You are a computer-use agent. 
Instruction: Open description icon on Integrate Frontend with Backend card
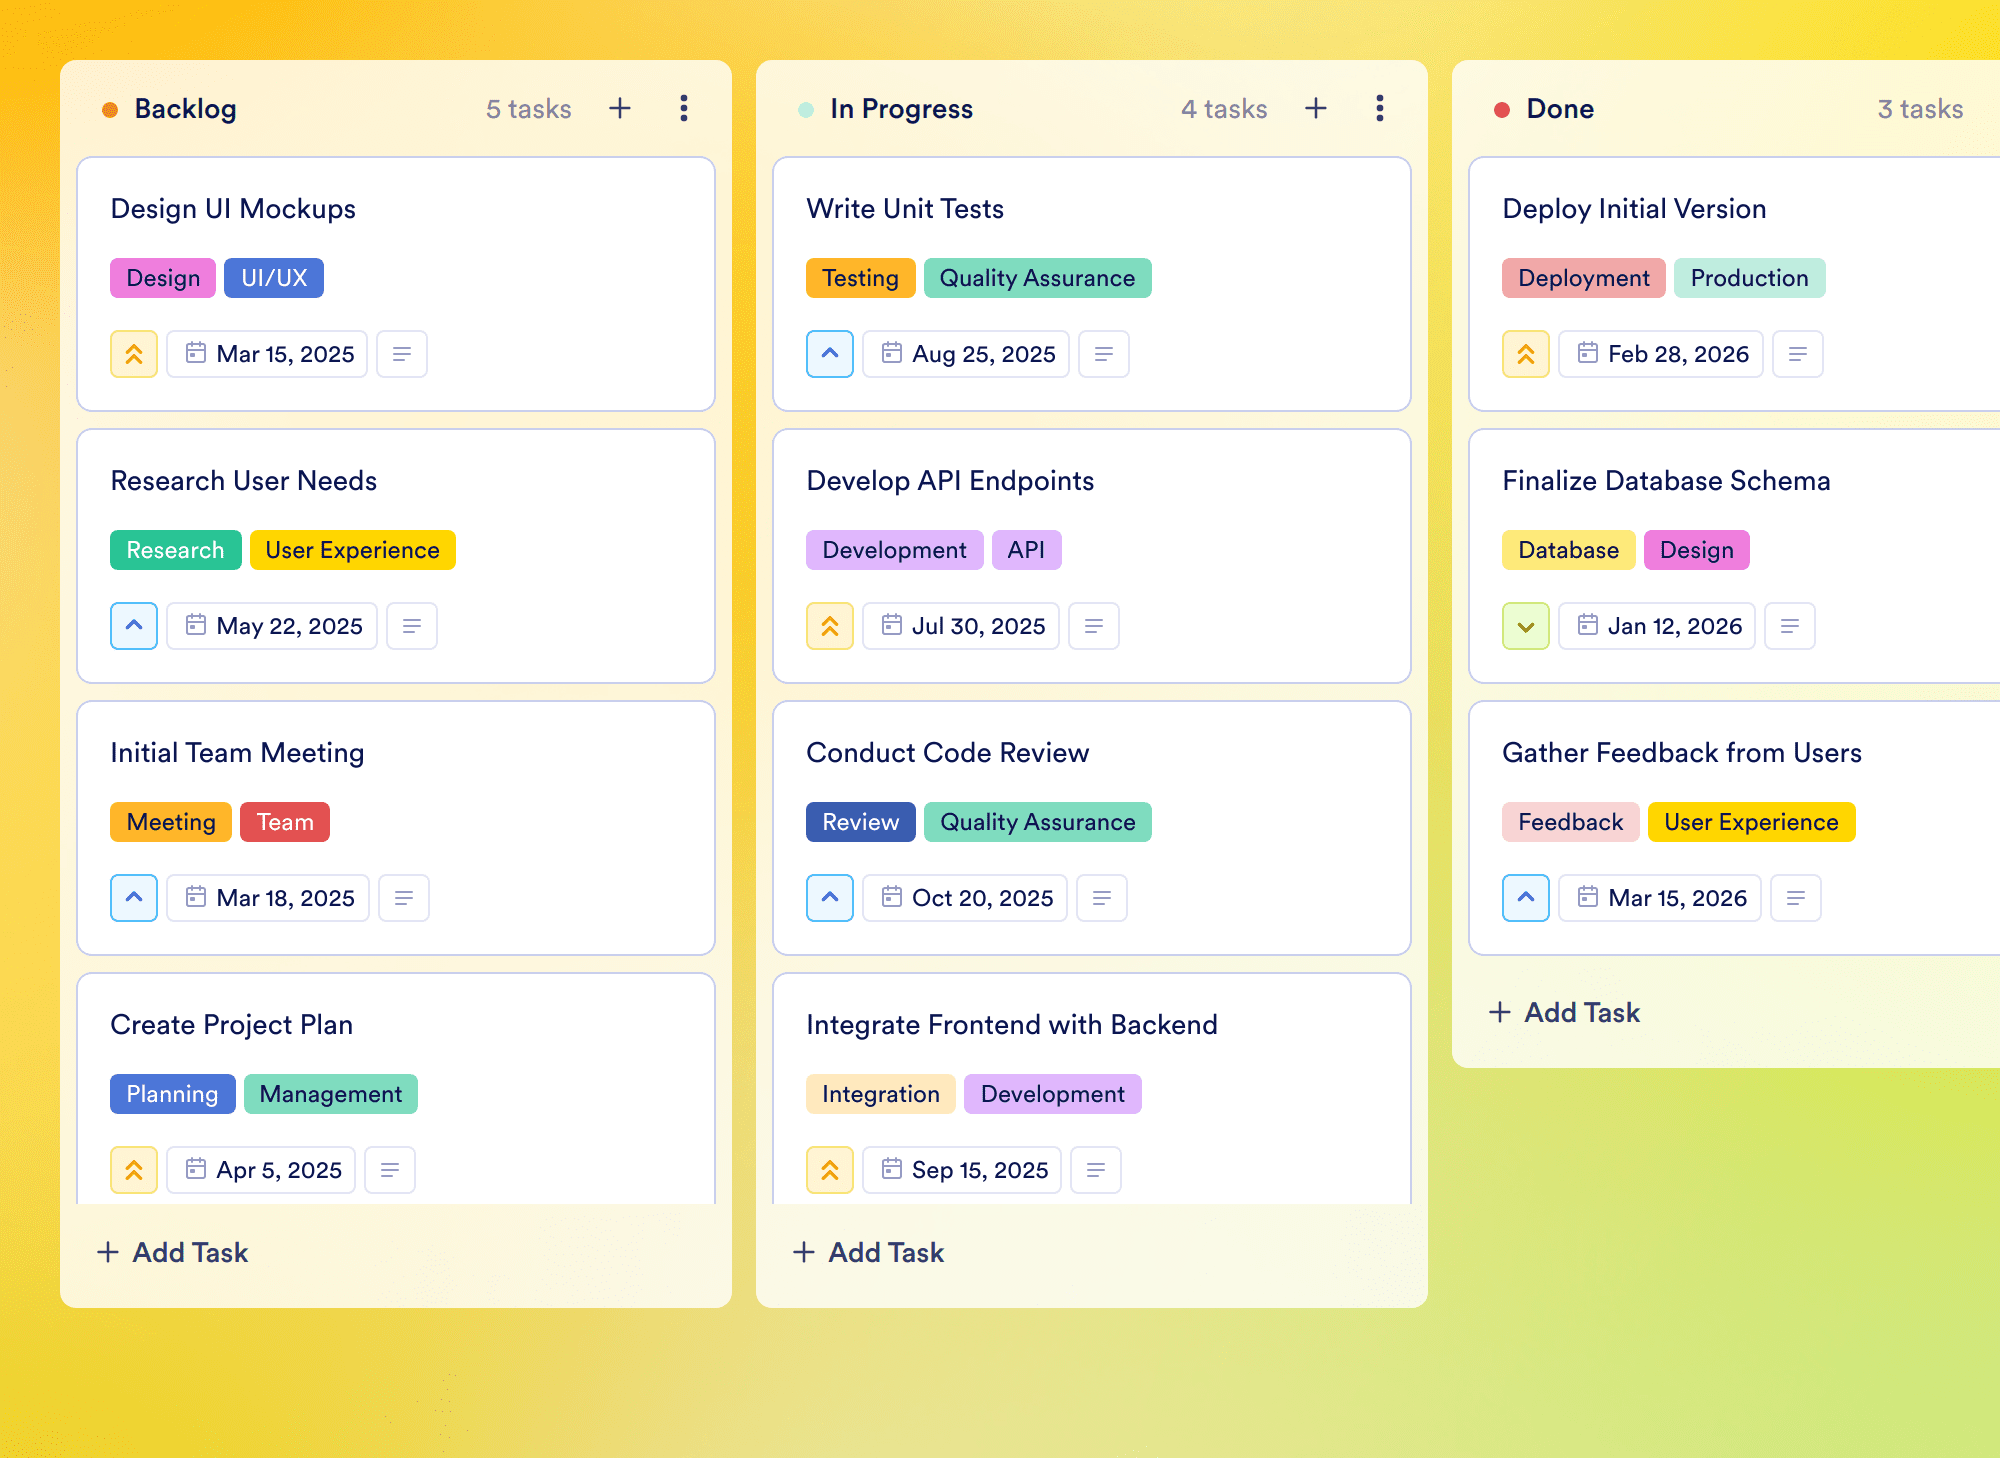click(x=1096, y=1170)
